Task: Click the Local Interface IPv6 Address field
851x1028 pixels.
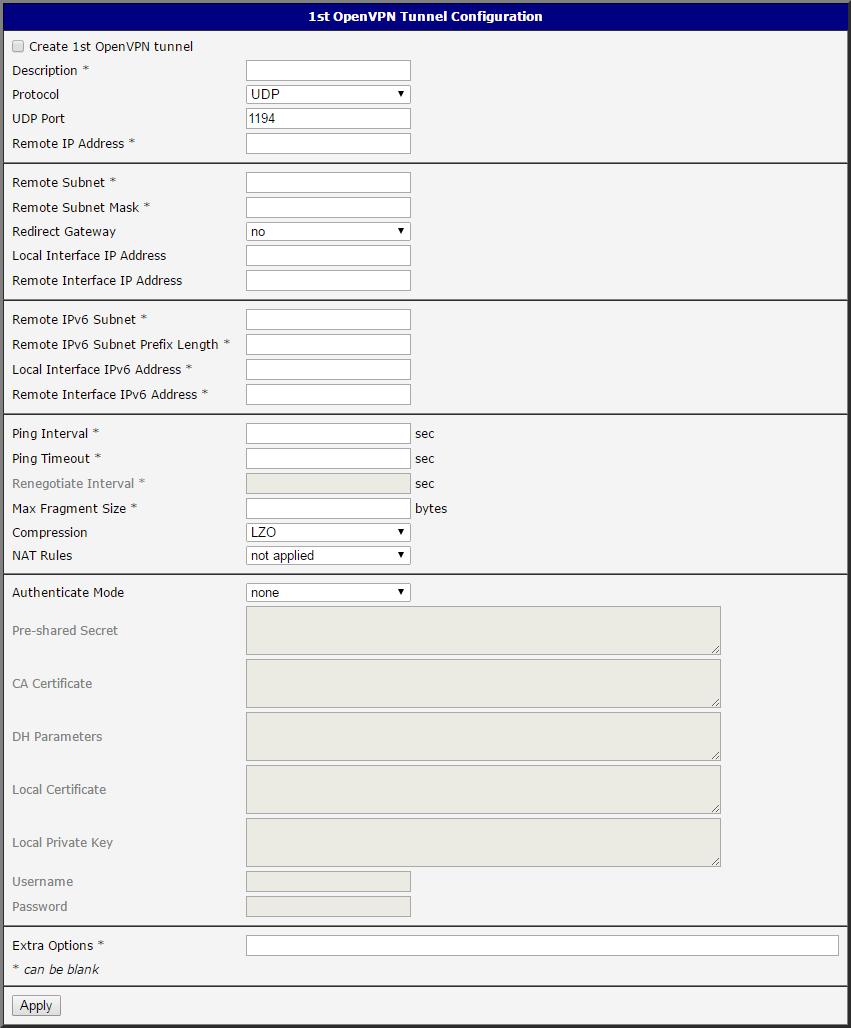Action: tap(328, 369)
